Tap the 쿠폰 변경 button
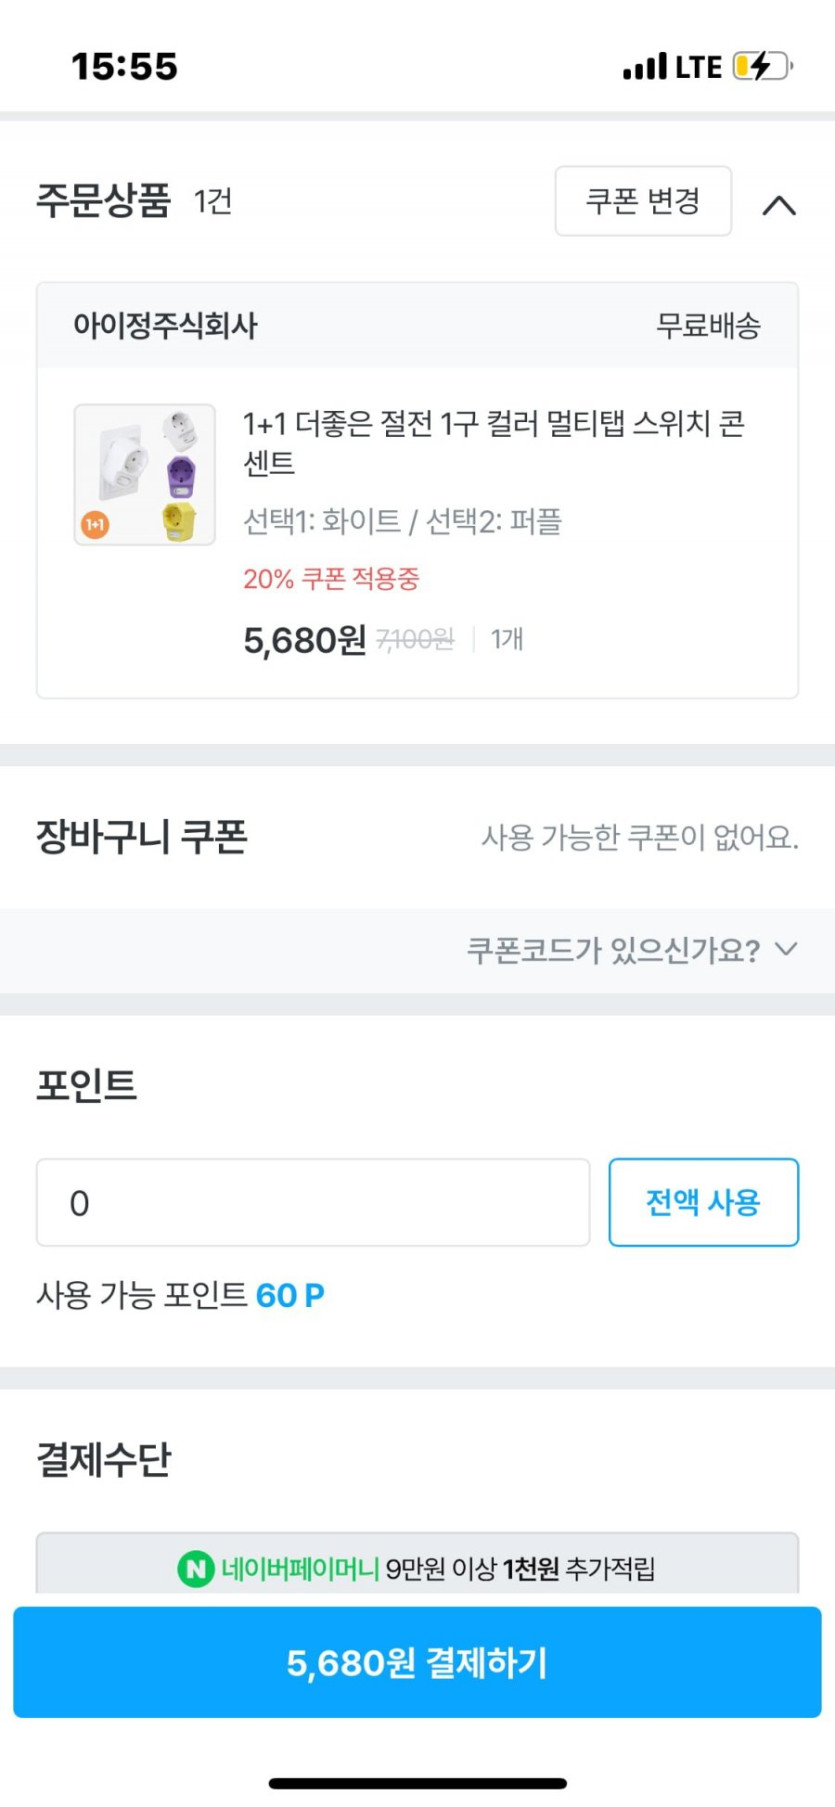The width and height of the screenshot is (835, 1807). (x=642, y=201)
